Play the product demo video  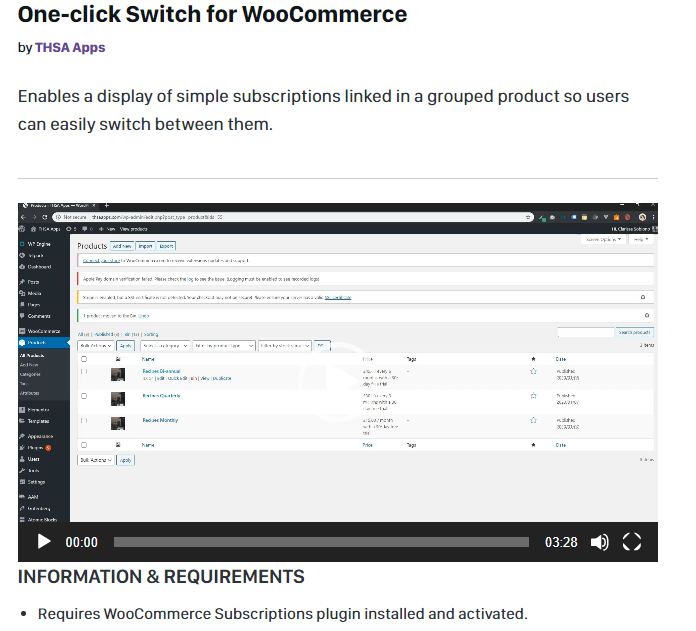(x=44, y=542)
